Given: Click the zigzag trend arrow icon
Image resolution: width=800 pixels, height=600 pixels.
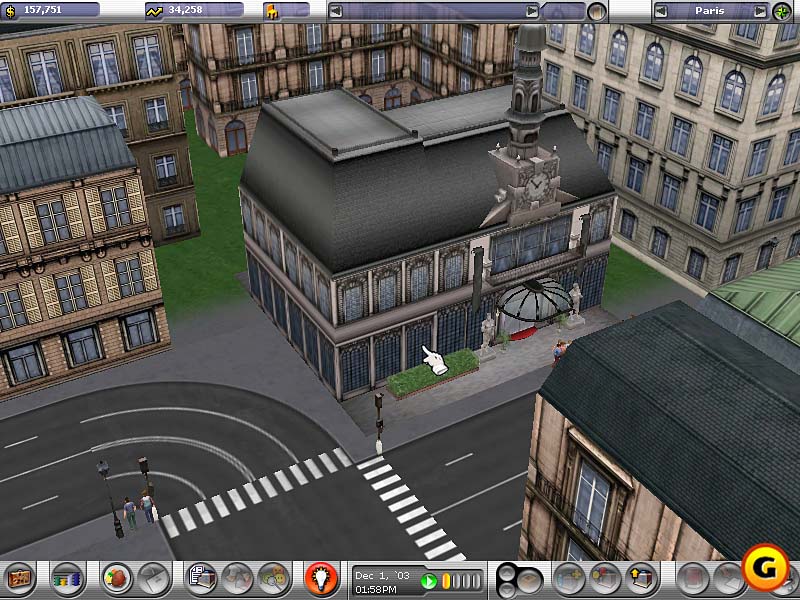Looking at the screenshot, I should (154, 12).
